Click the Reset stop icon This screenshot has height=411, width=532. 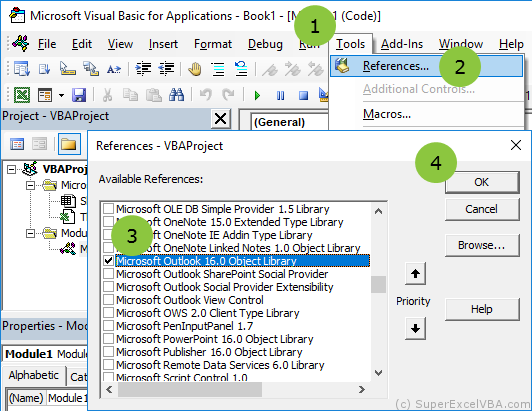coord(303,95)
